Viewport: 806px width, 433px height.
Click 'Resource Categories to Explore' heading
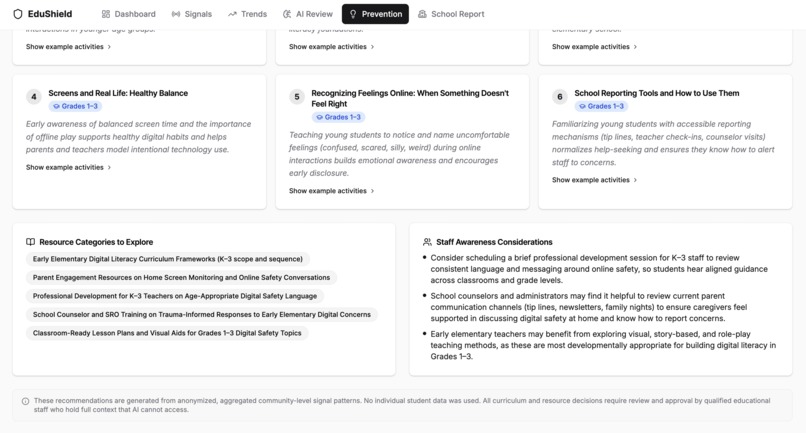[x=96, y=242]
